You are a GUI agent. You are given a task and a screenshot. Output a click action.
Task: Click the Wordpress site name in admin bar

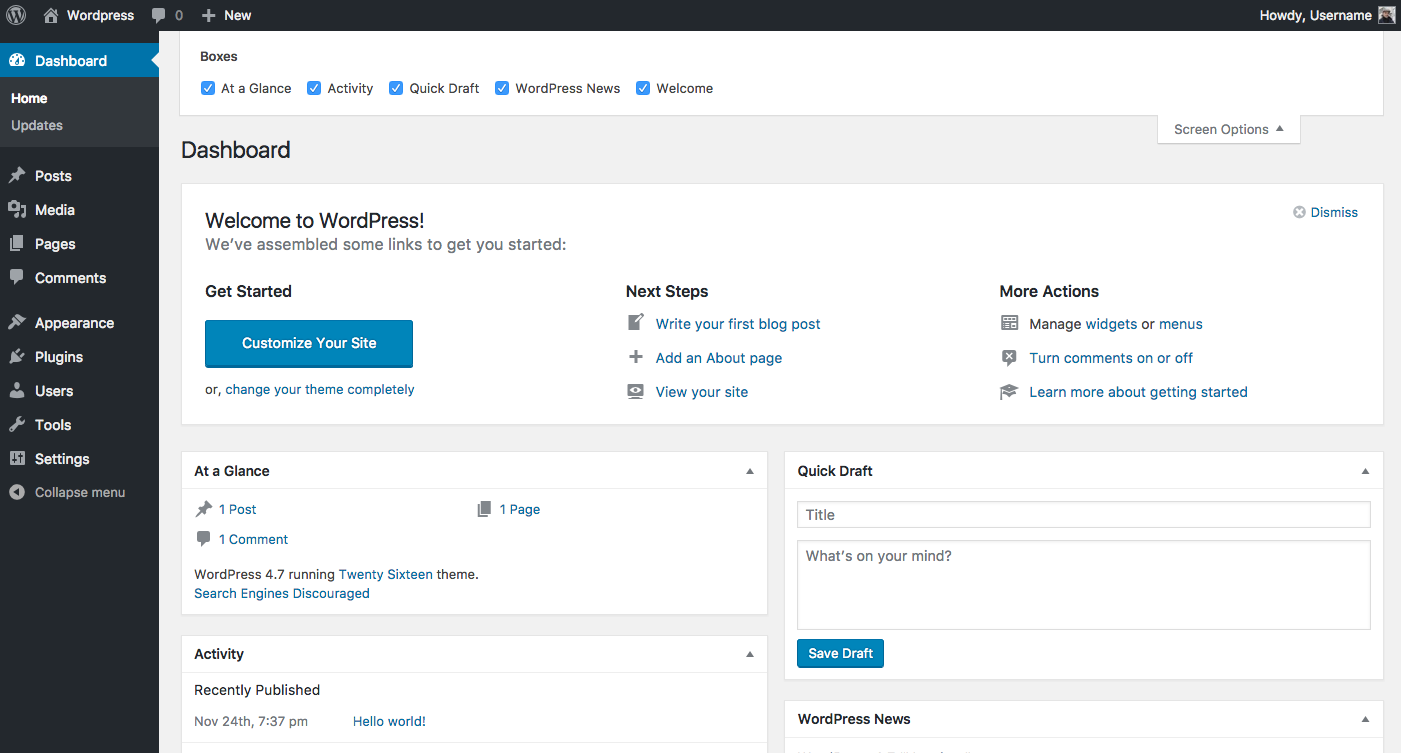100,15
